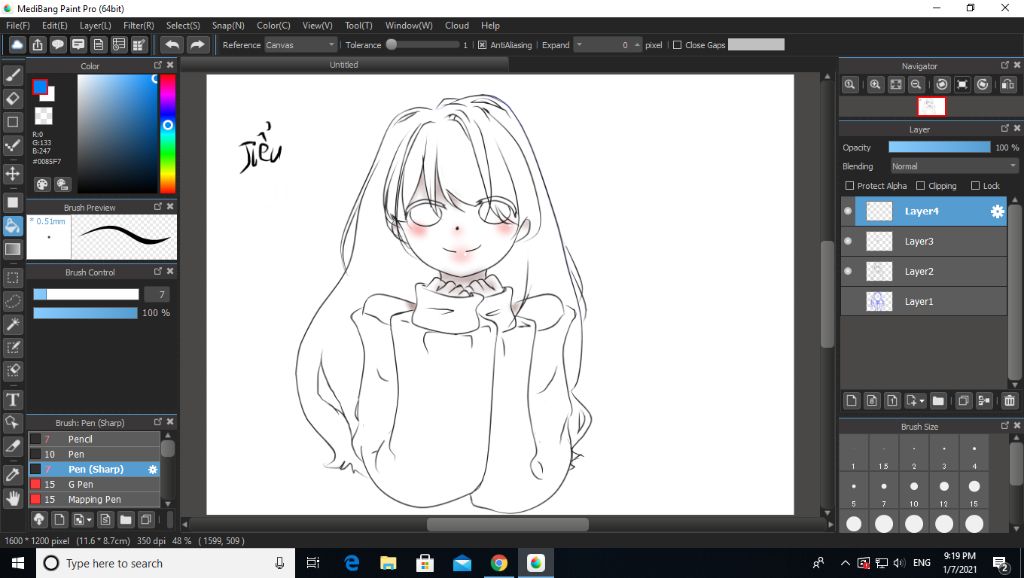Delete layer with trash icon
Viewport: 1024px width, 578px height.
click(x=1010, y=400)
